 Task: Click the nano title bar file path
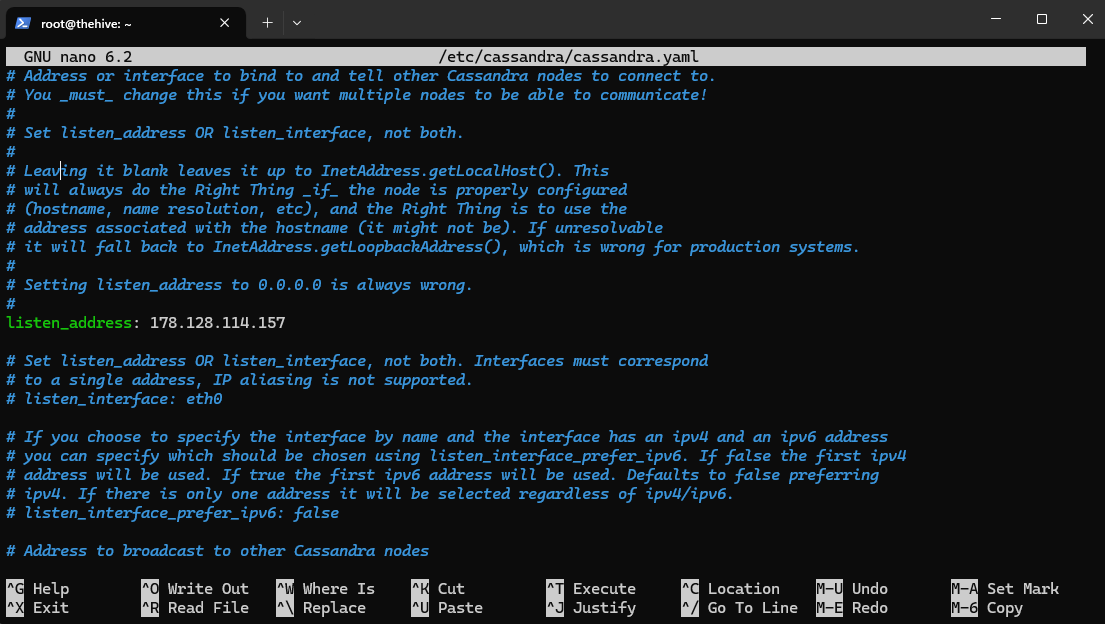tap(569, 56)
